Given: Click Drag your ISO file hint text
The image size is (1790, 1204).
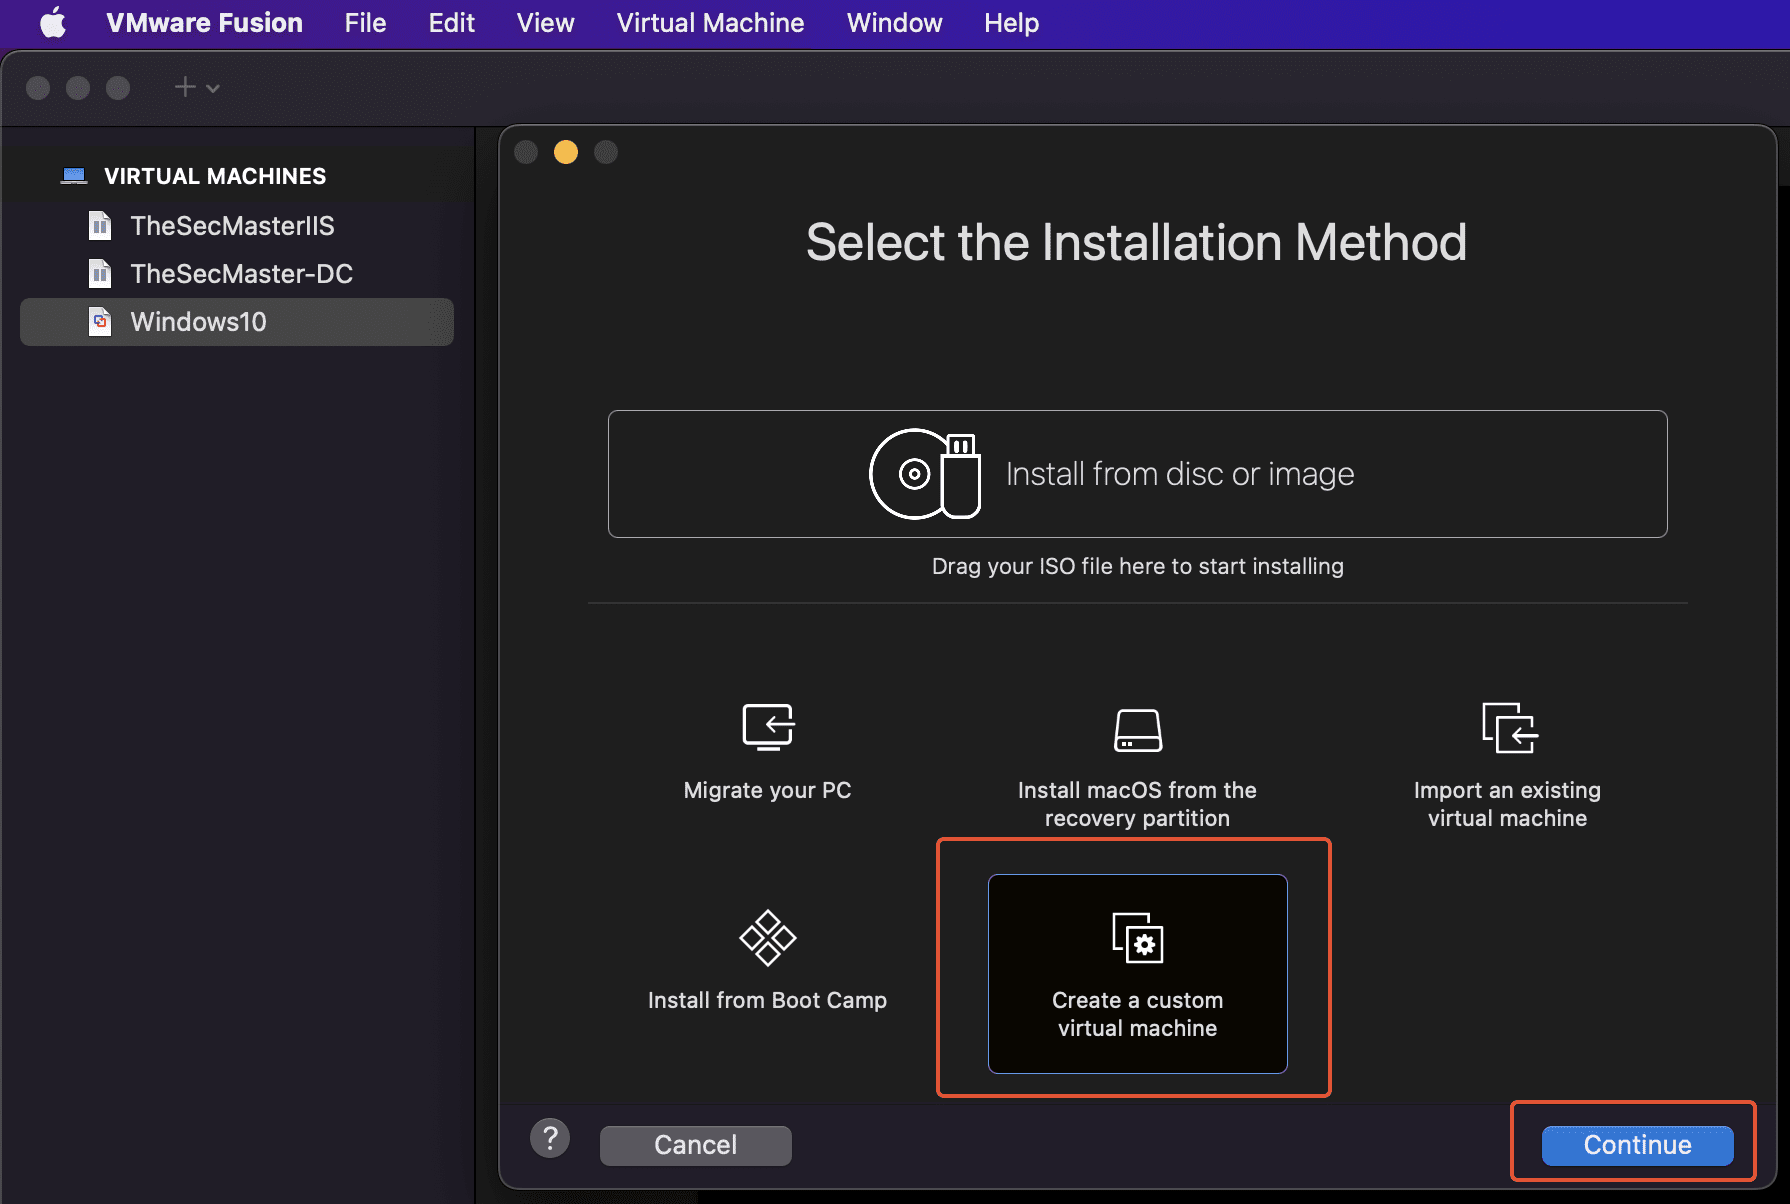Looking at the screenshot, I should (x=1138, y=566).
